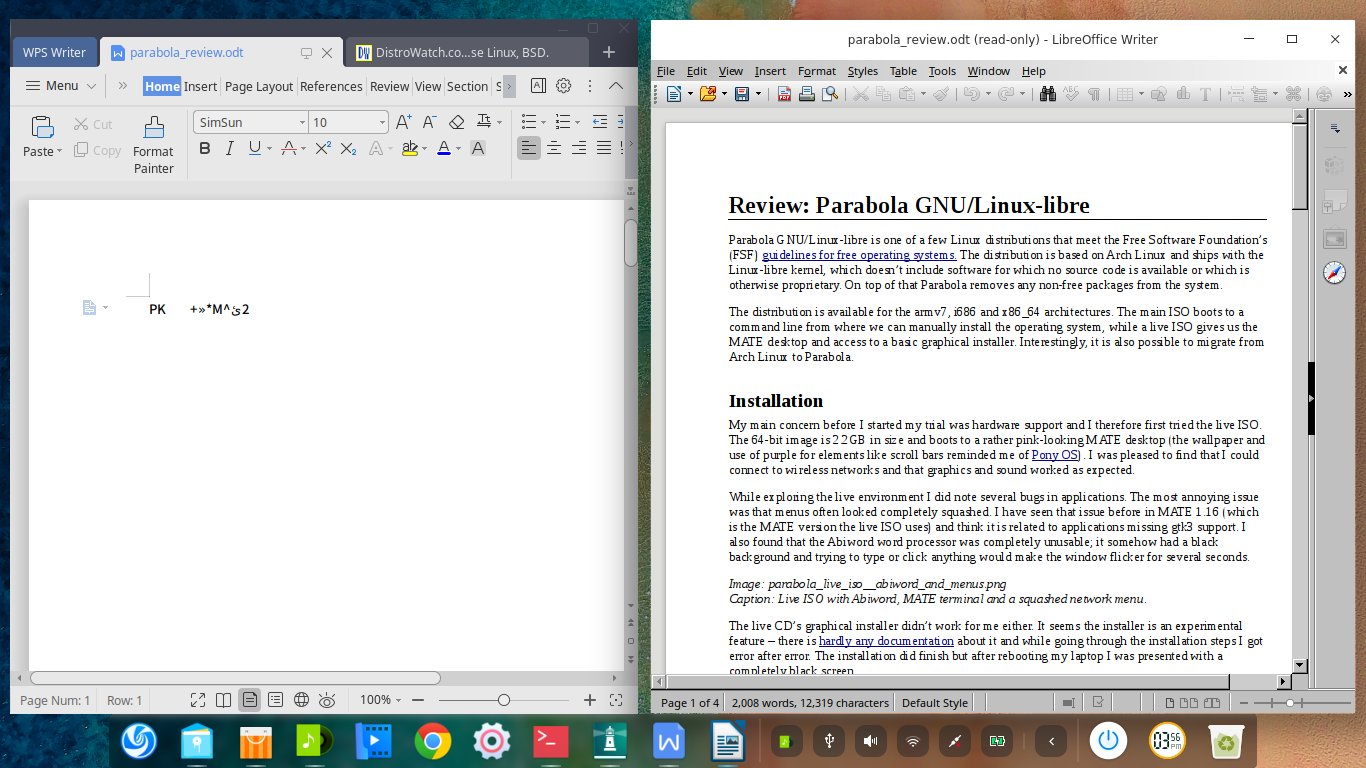Toggle italic in WPS Writer
The image size is (1366, 768).
(x=229, y=148)
